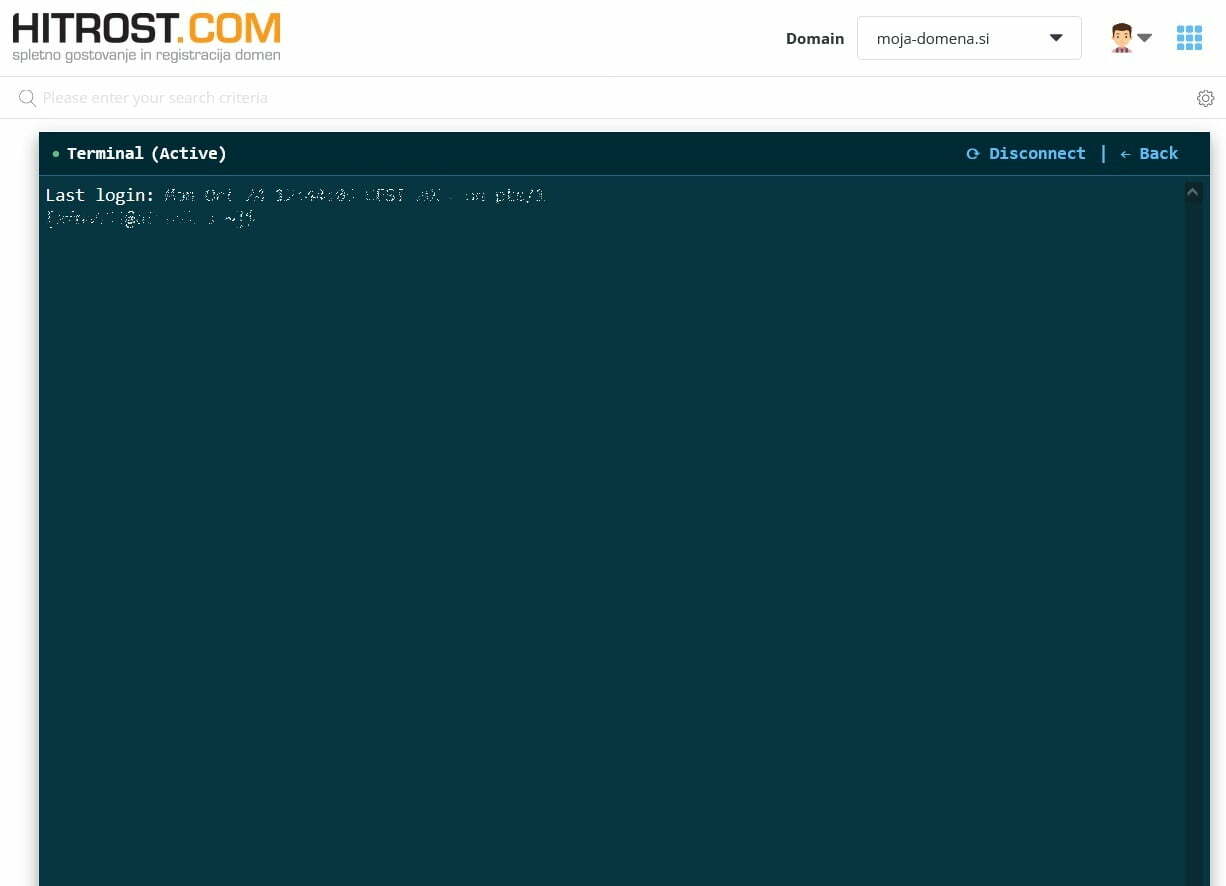The height and width of the screenshot is (886, 1226).
Task: Click the user avatar picture
Action: [1120, 37]
